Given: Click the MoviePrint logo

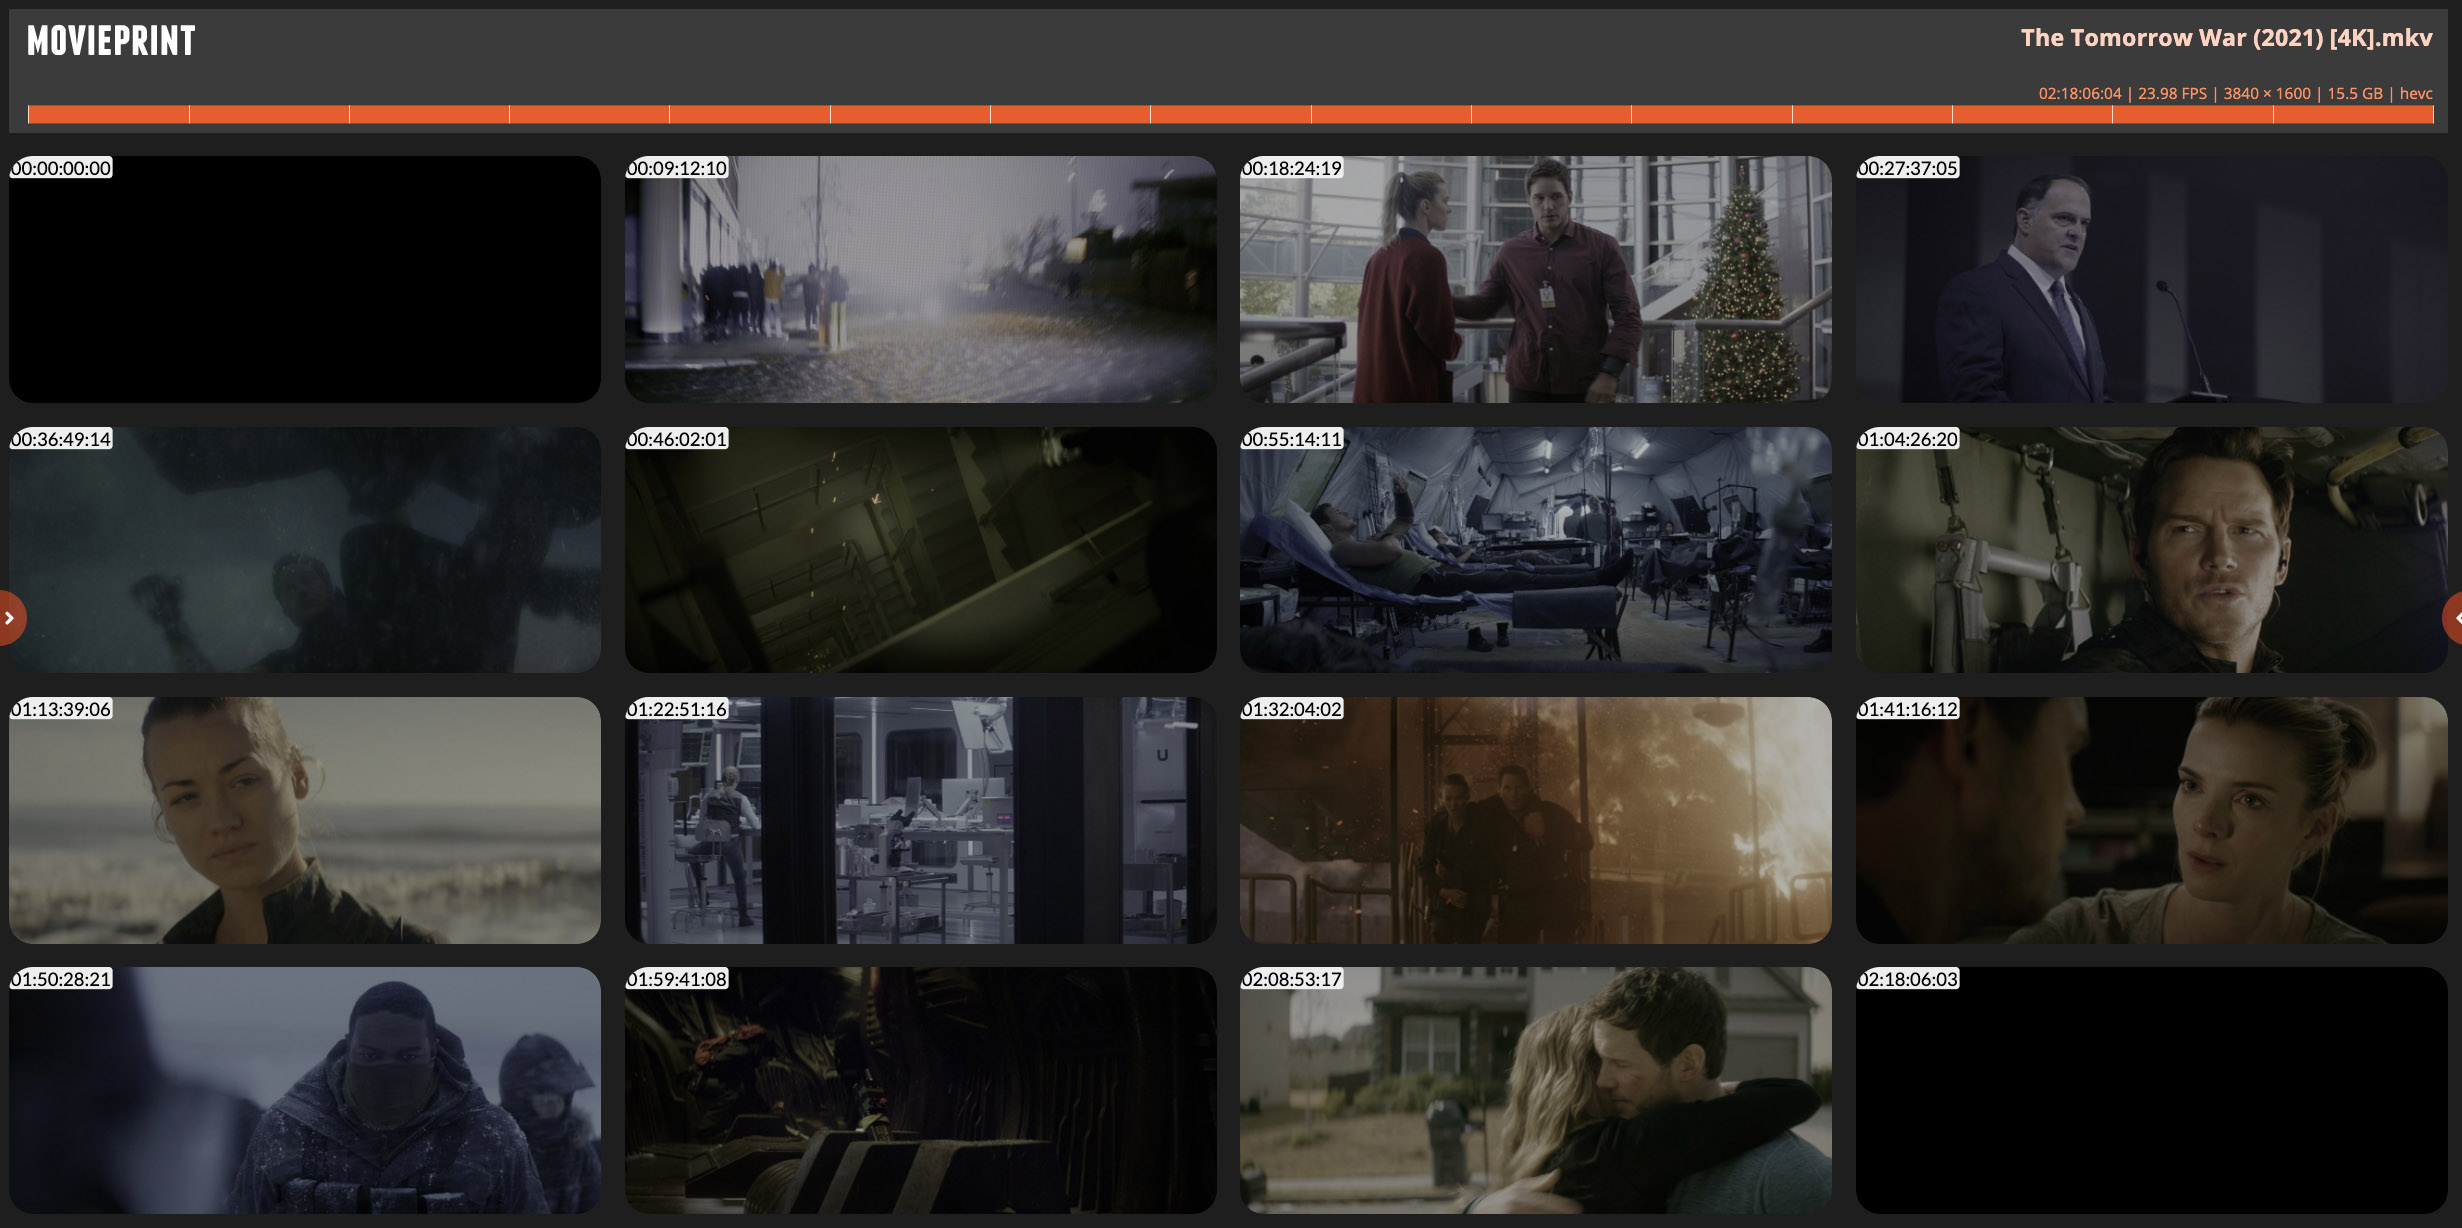Looking at the screenshot, I should tap(111, 41).
